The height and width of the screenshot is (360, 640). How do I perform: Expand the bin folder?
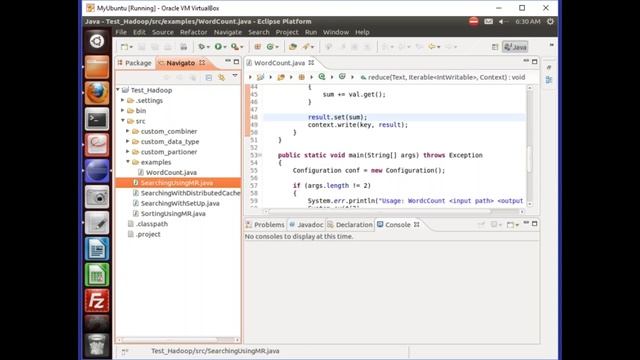pos(122,110)
